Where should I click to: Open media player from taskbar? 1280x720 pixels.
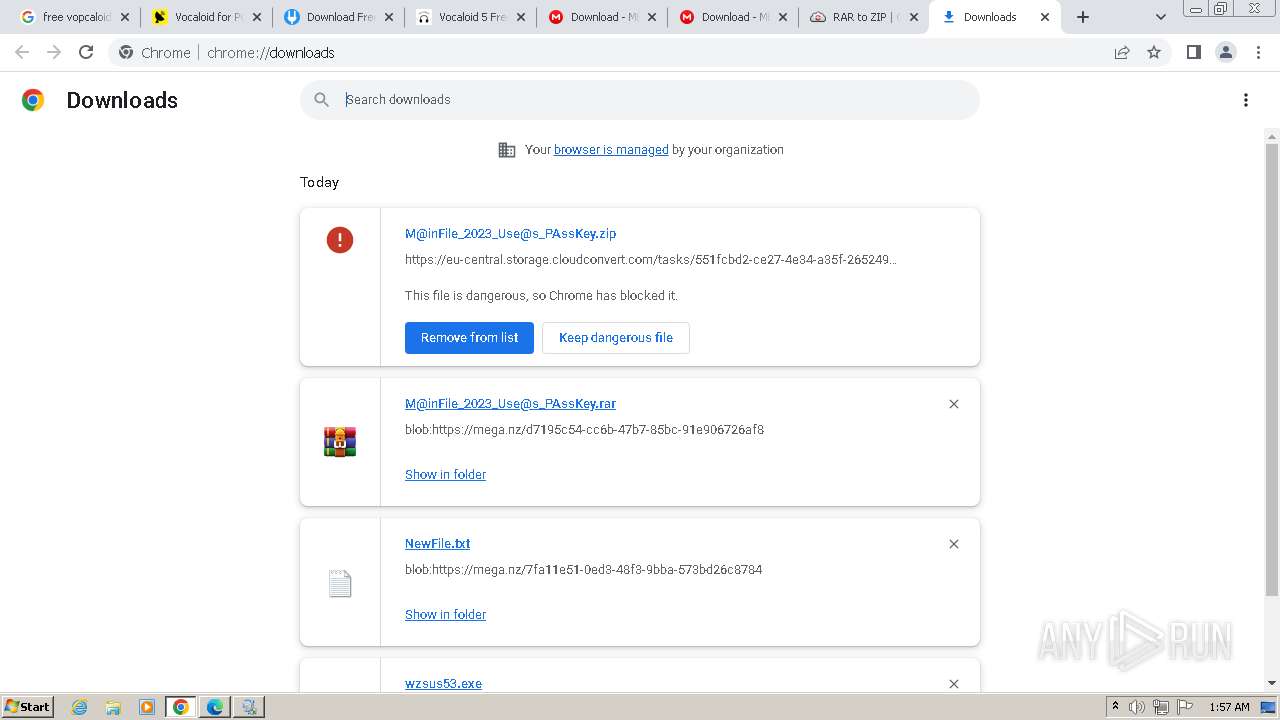147,707
